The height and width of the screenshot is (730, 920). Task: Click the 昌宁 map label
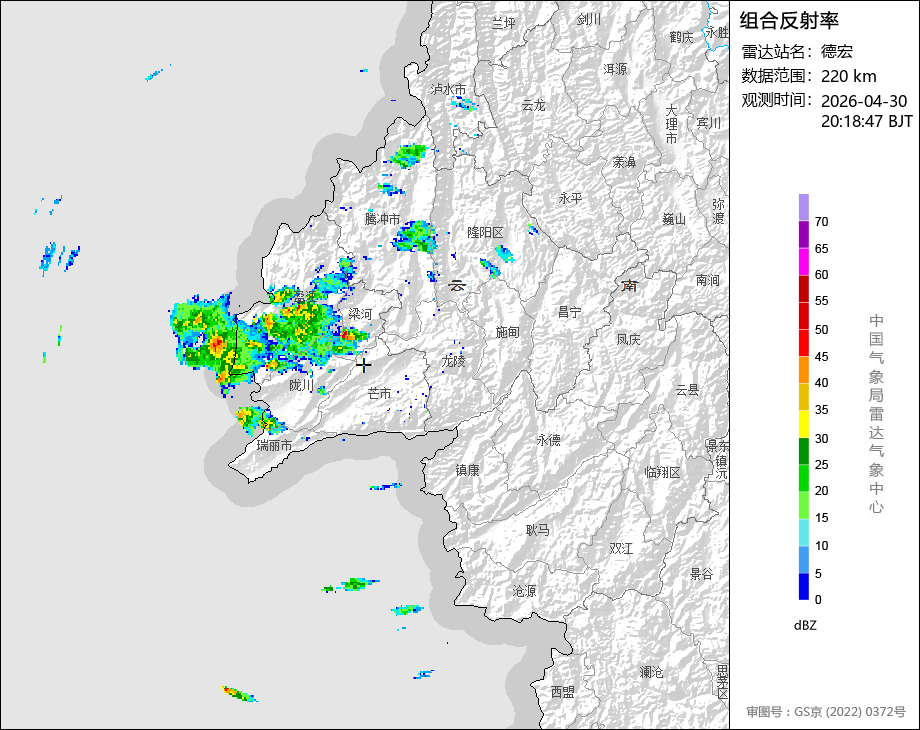[569, 313]
